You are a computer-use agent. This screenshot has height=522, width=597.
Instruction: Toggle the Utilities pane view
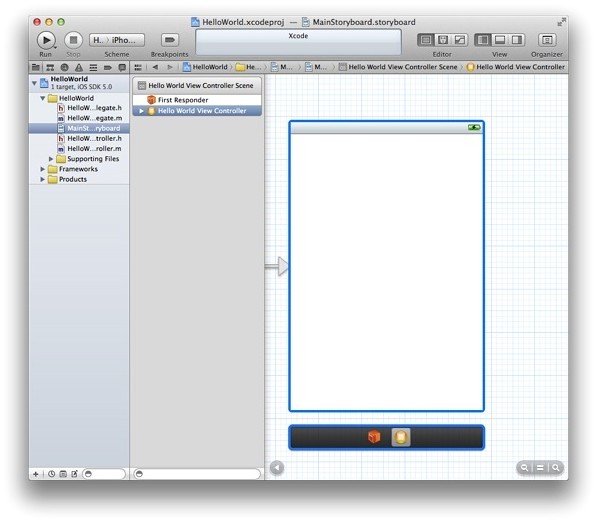tap(516, 40)
